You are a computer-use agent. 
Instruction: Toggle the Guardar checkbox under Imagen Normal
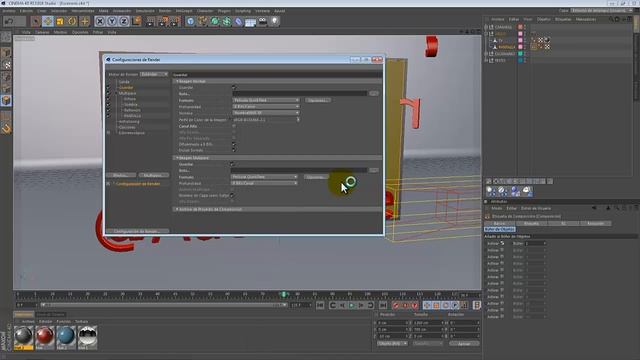[234, 87]
